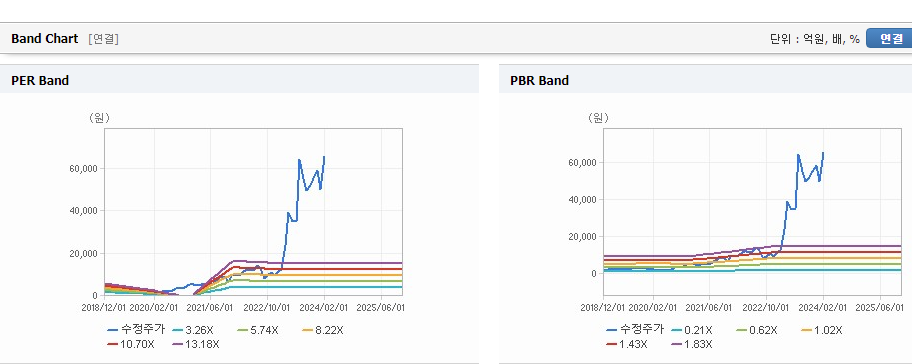Toggle 1.43X legend series in PBR Band
Viewport: 912px width, 364px height.
(628, 344)
